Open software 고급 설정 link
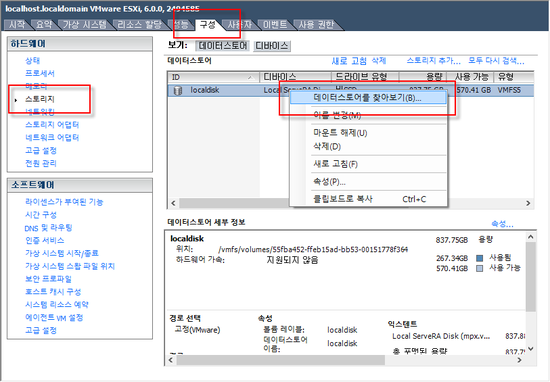 (41, 330)
